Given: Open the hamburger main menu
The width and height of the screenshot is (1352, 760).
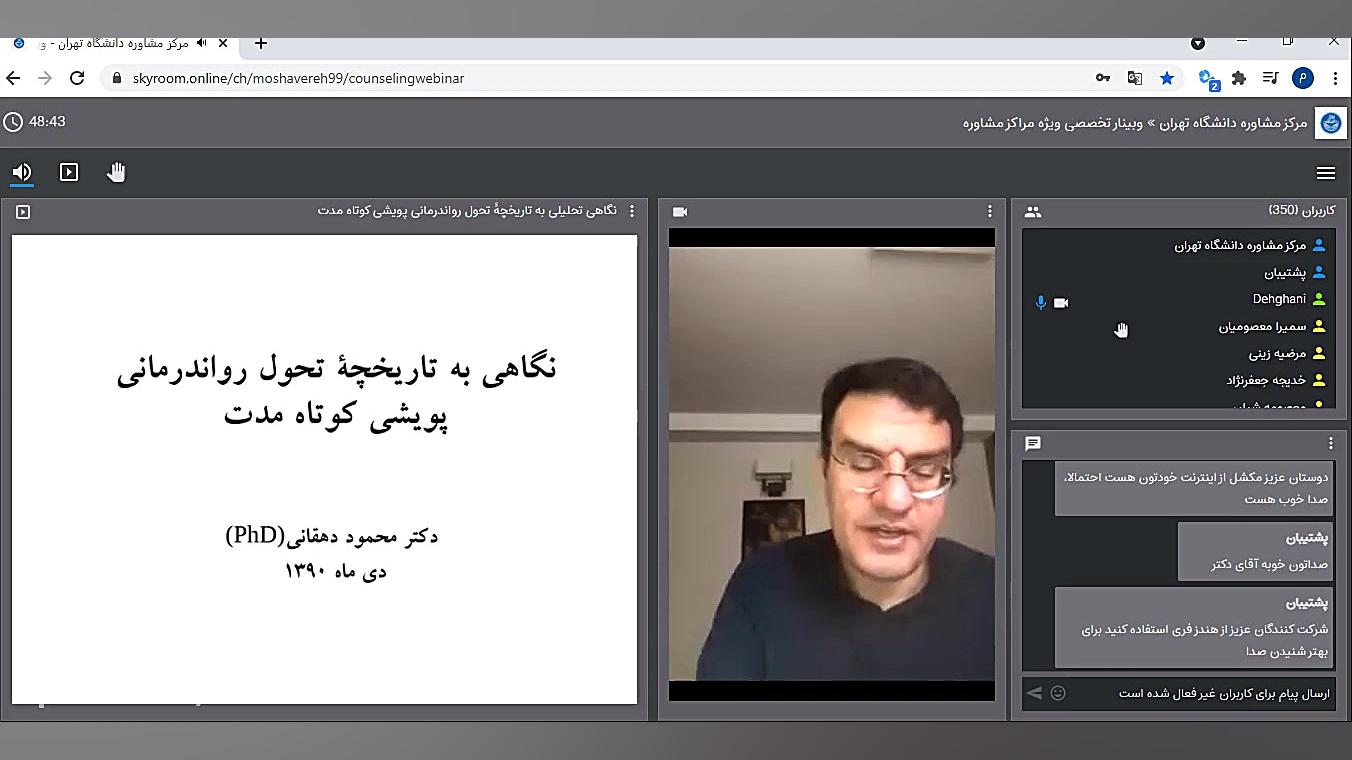Looking at the screenshot, I should click(1326, 173).
